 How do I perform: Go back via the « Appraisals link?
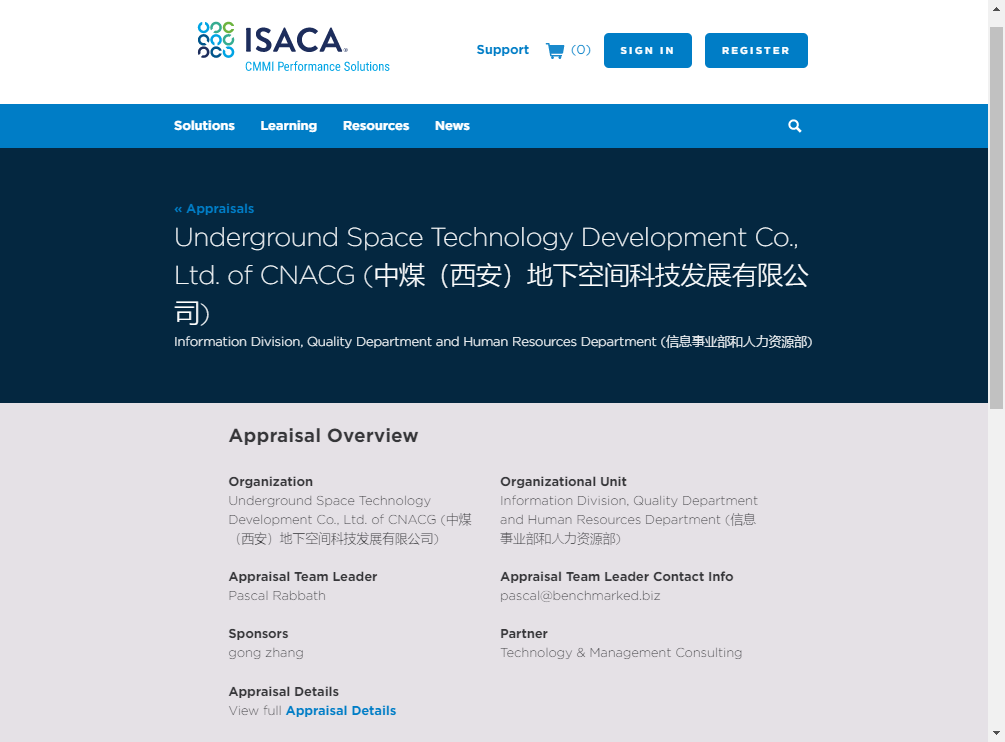pyautogui.click(x=214, y=209)
